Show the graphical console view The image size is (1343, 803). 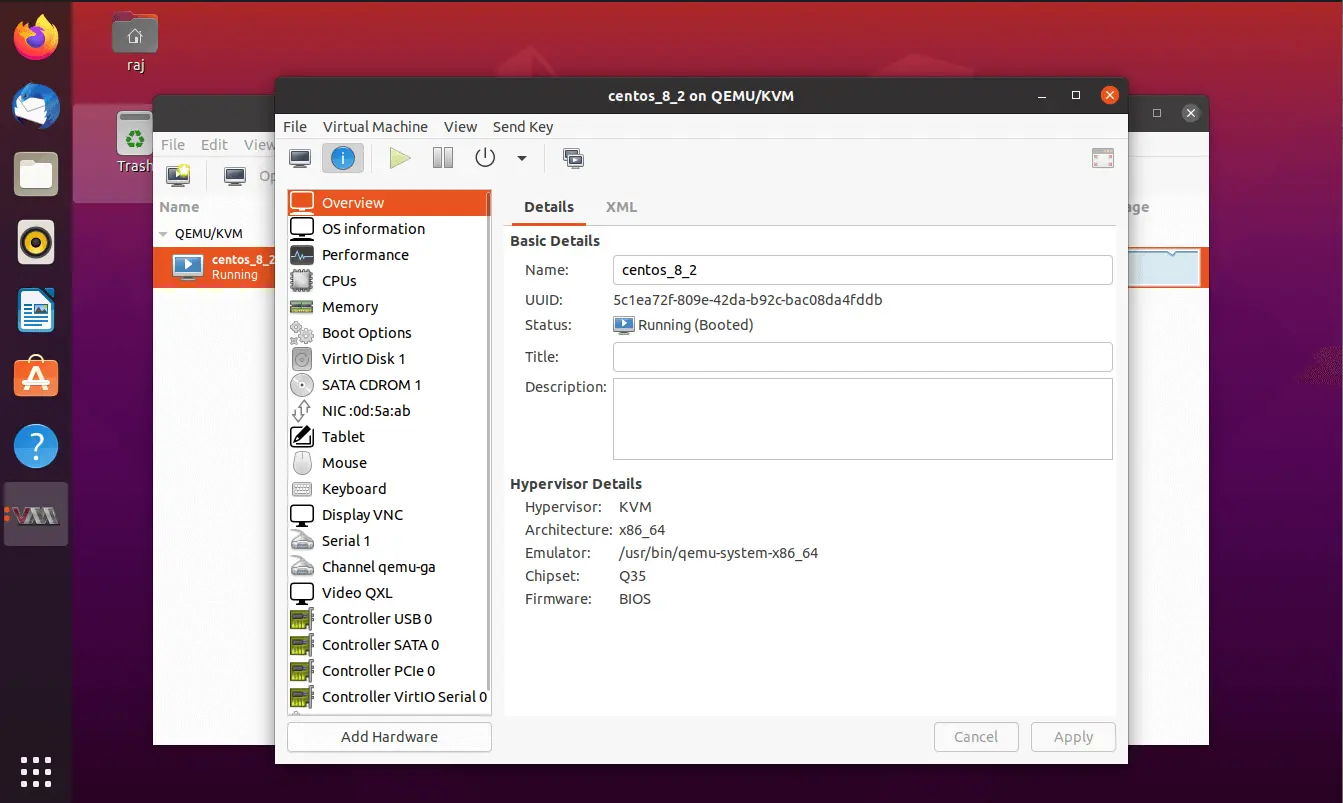[300, 158]
